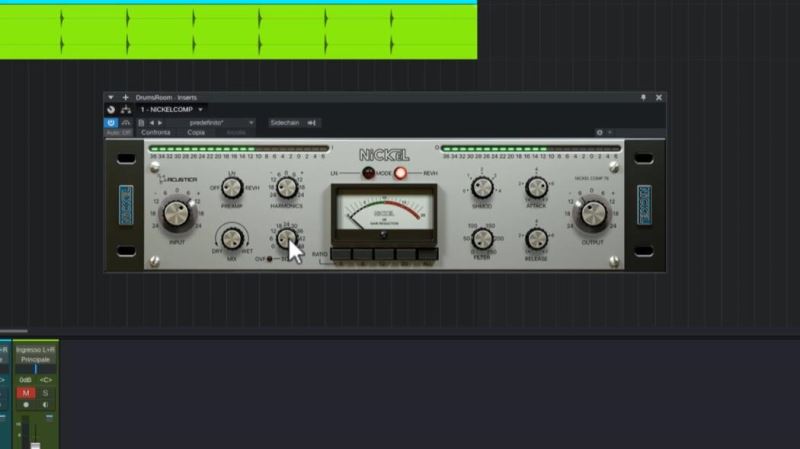
Task: Click the PREAMP selector knob
Action: coord(232,188)
